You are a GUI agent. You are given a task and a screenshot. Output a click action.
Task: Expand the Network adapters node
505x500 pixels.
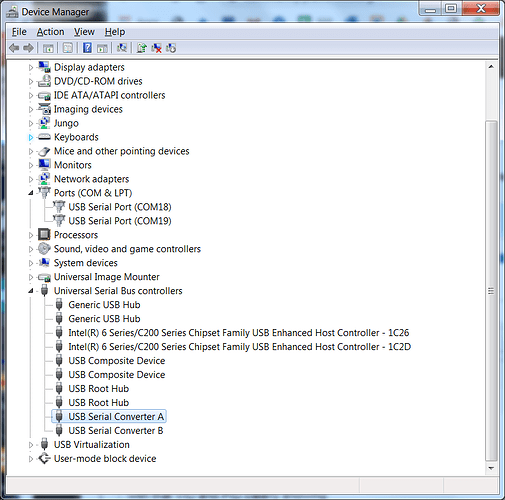point(31,179)
